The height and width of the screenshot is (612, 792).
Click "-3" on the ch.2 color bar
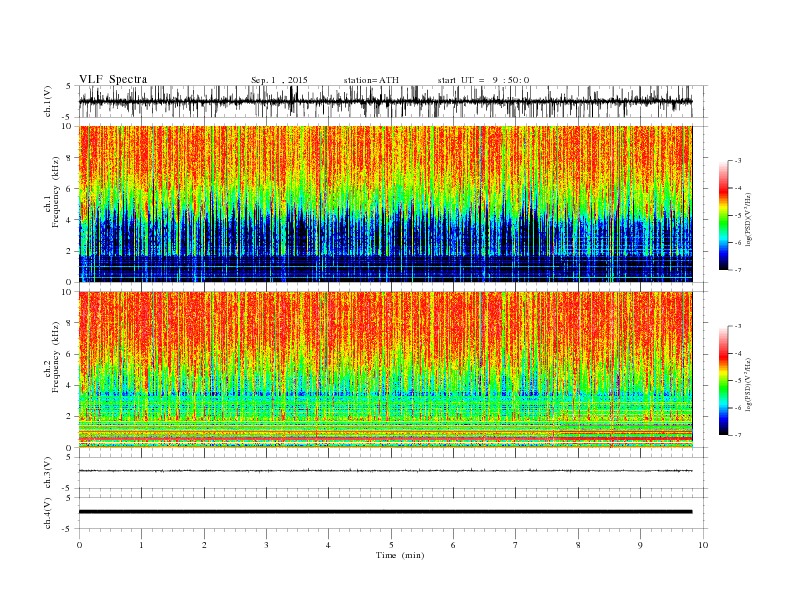(737, 326)
